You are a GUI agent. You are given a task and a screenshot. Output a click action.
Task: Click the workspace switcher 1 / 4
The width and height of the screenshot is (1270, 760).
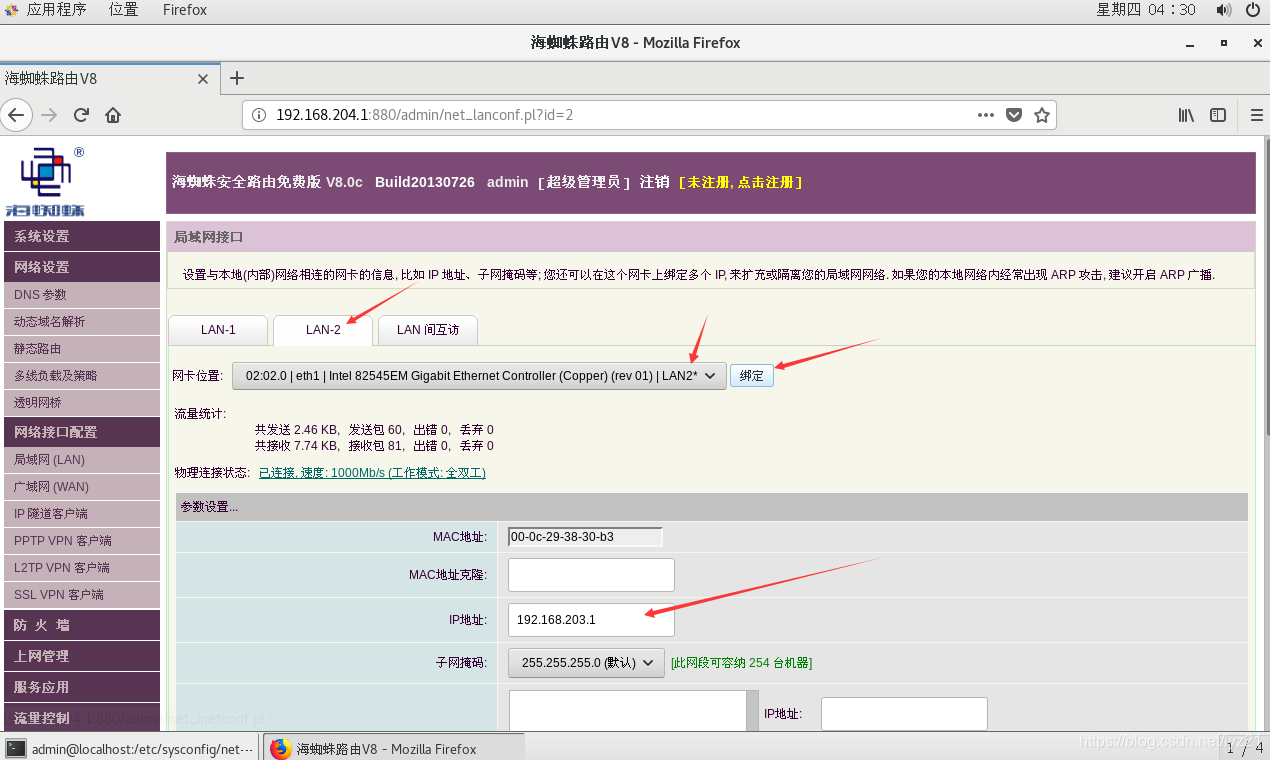tap(1244, 748)
